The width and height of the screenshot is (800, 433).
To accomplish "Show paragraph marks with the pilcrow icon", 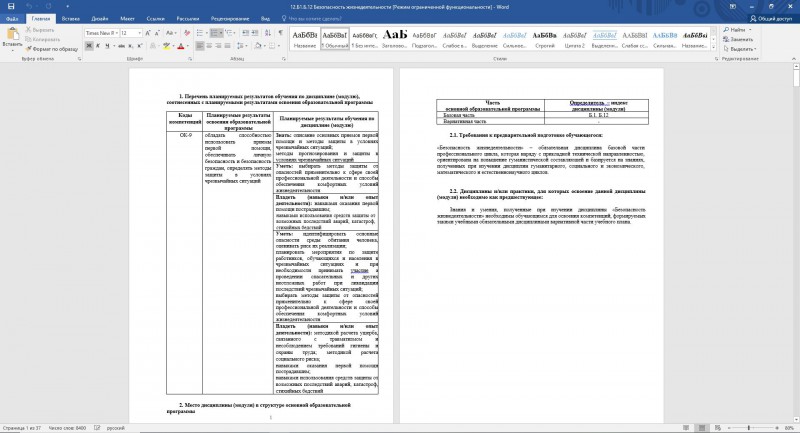I will 281,33.
